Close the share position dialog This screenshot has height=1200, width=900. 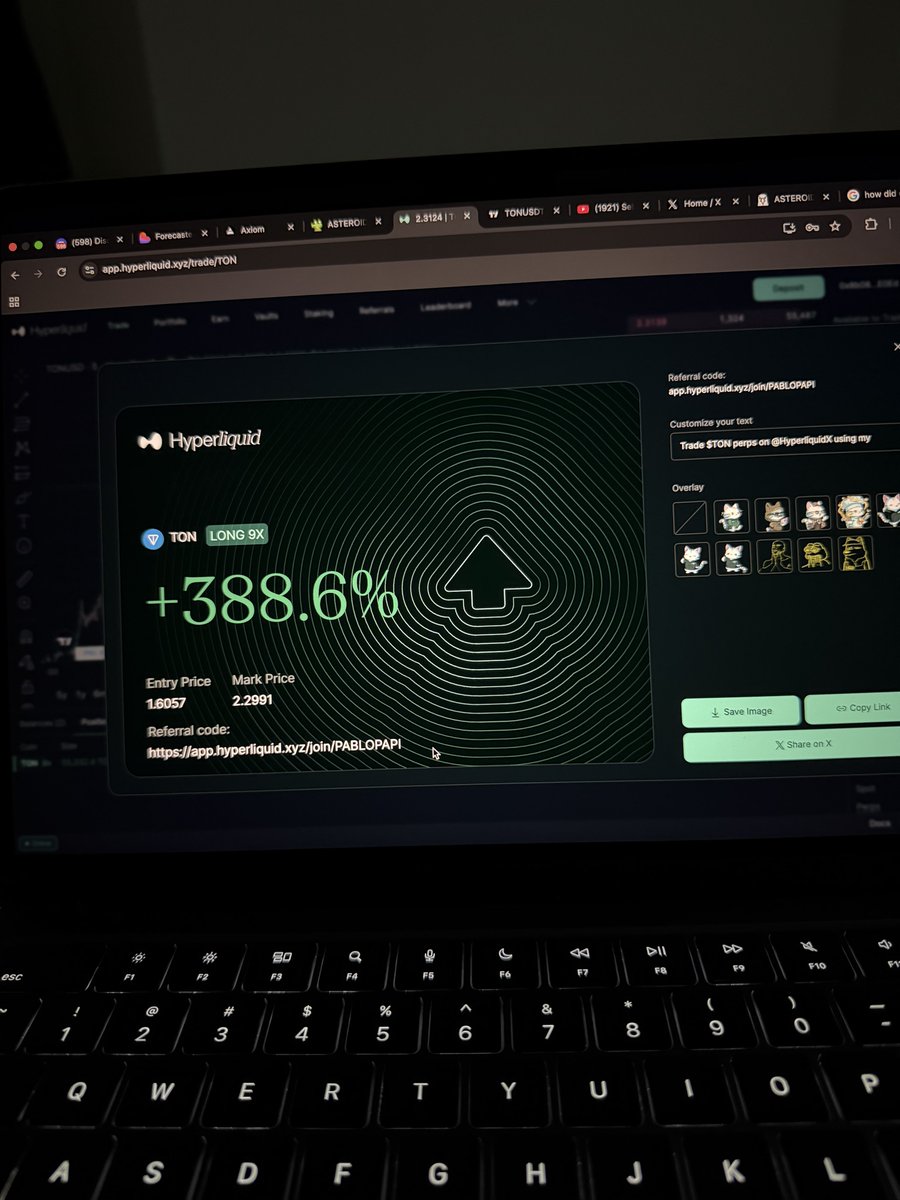click(x=895, y=346)
